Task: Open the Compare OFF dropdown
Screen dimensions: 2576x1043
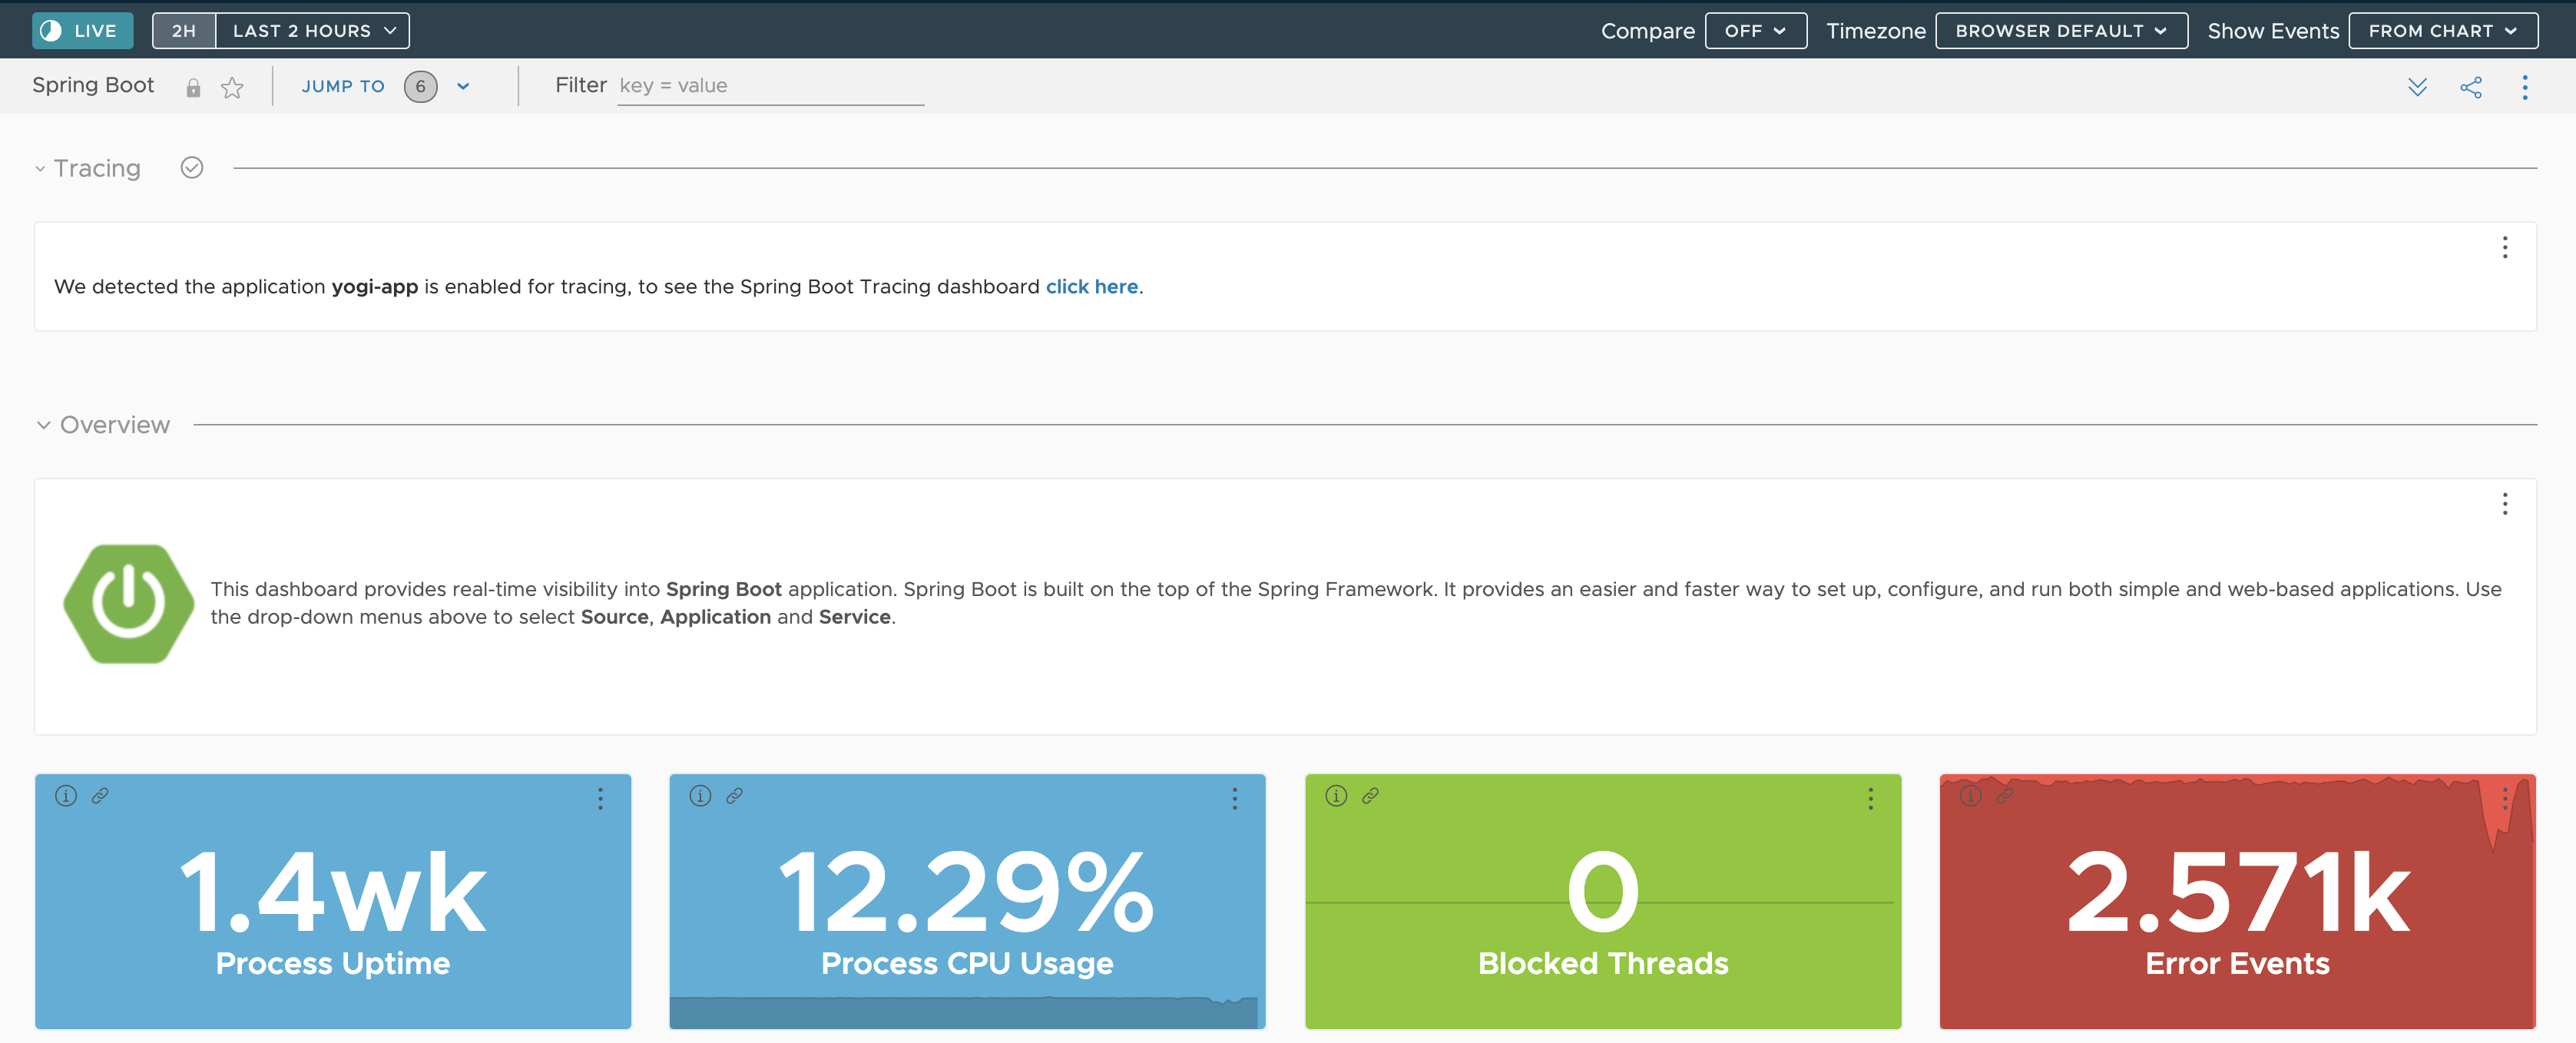Action: [x=1755, y=31]
